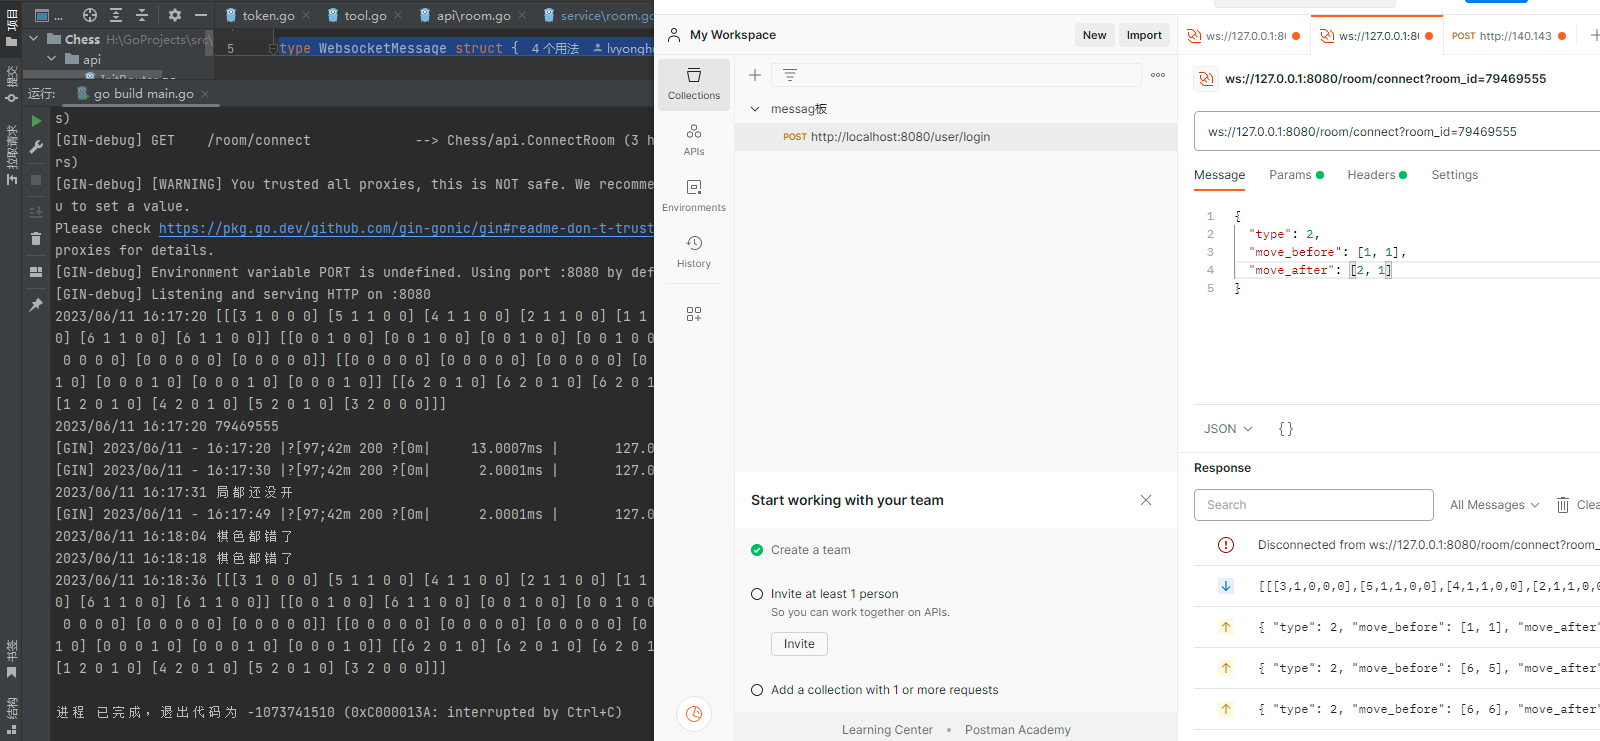Stop the running process with the square icon
Screen dimensions: 1600x741
coord(36,181)
